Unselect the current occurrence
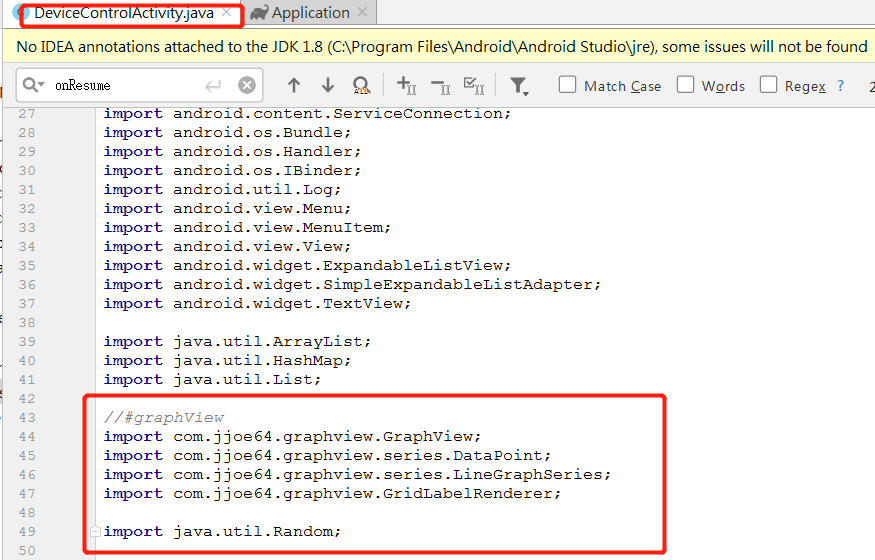This screenshot has height=560, width=875. (441, 86)
